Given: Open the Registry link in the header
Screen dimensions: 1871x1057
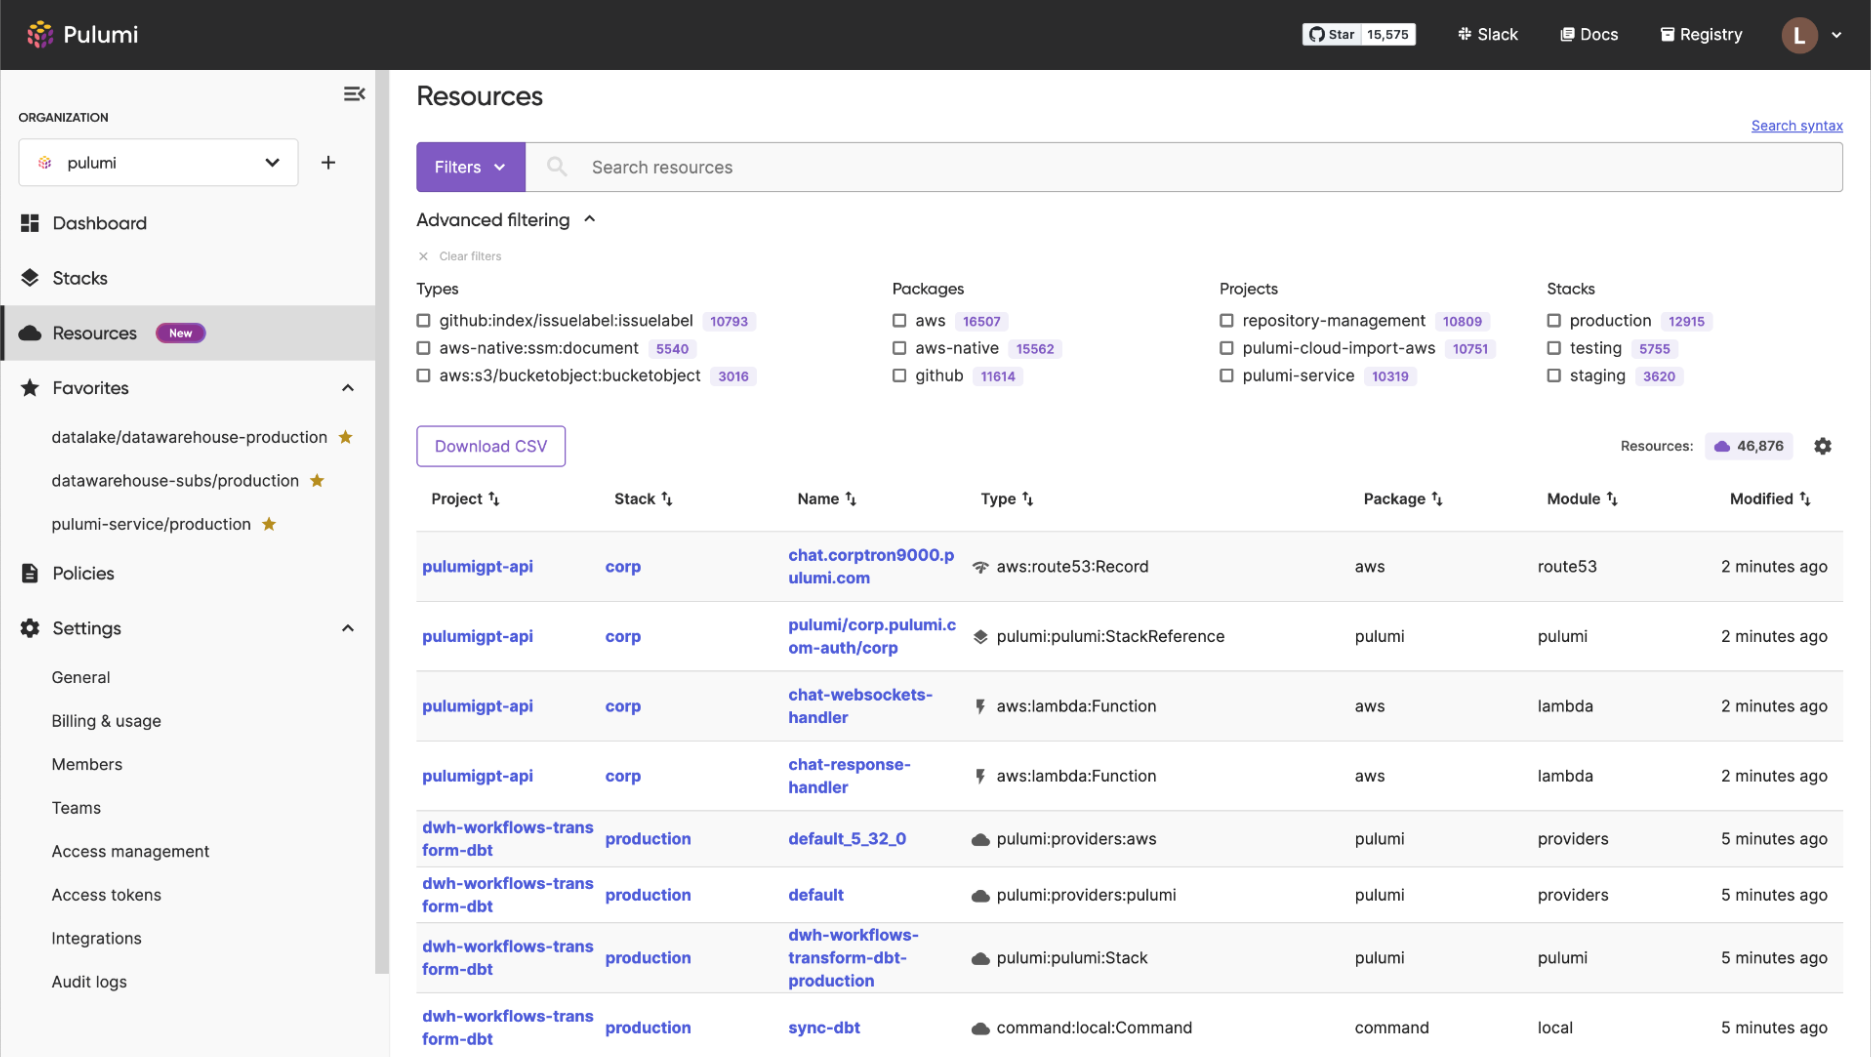Looking at the screenshot, I should 1701,34.
